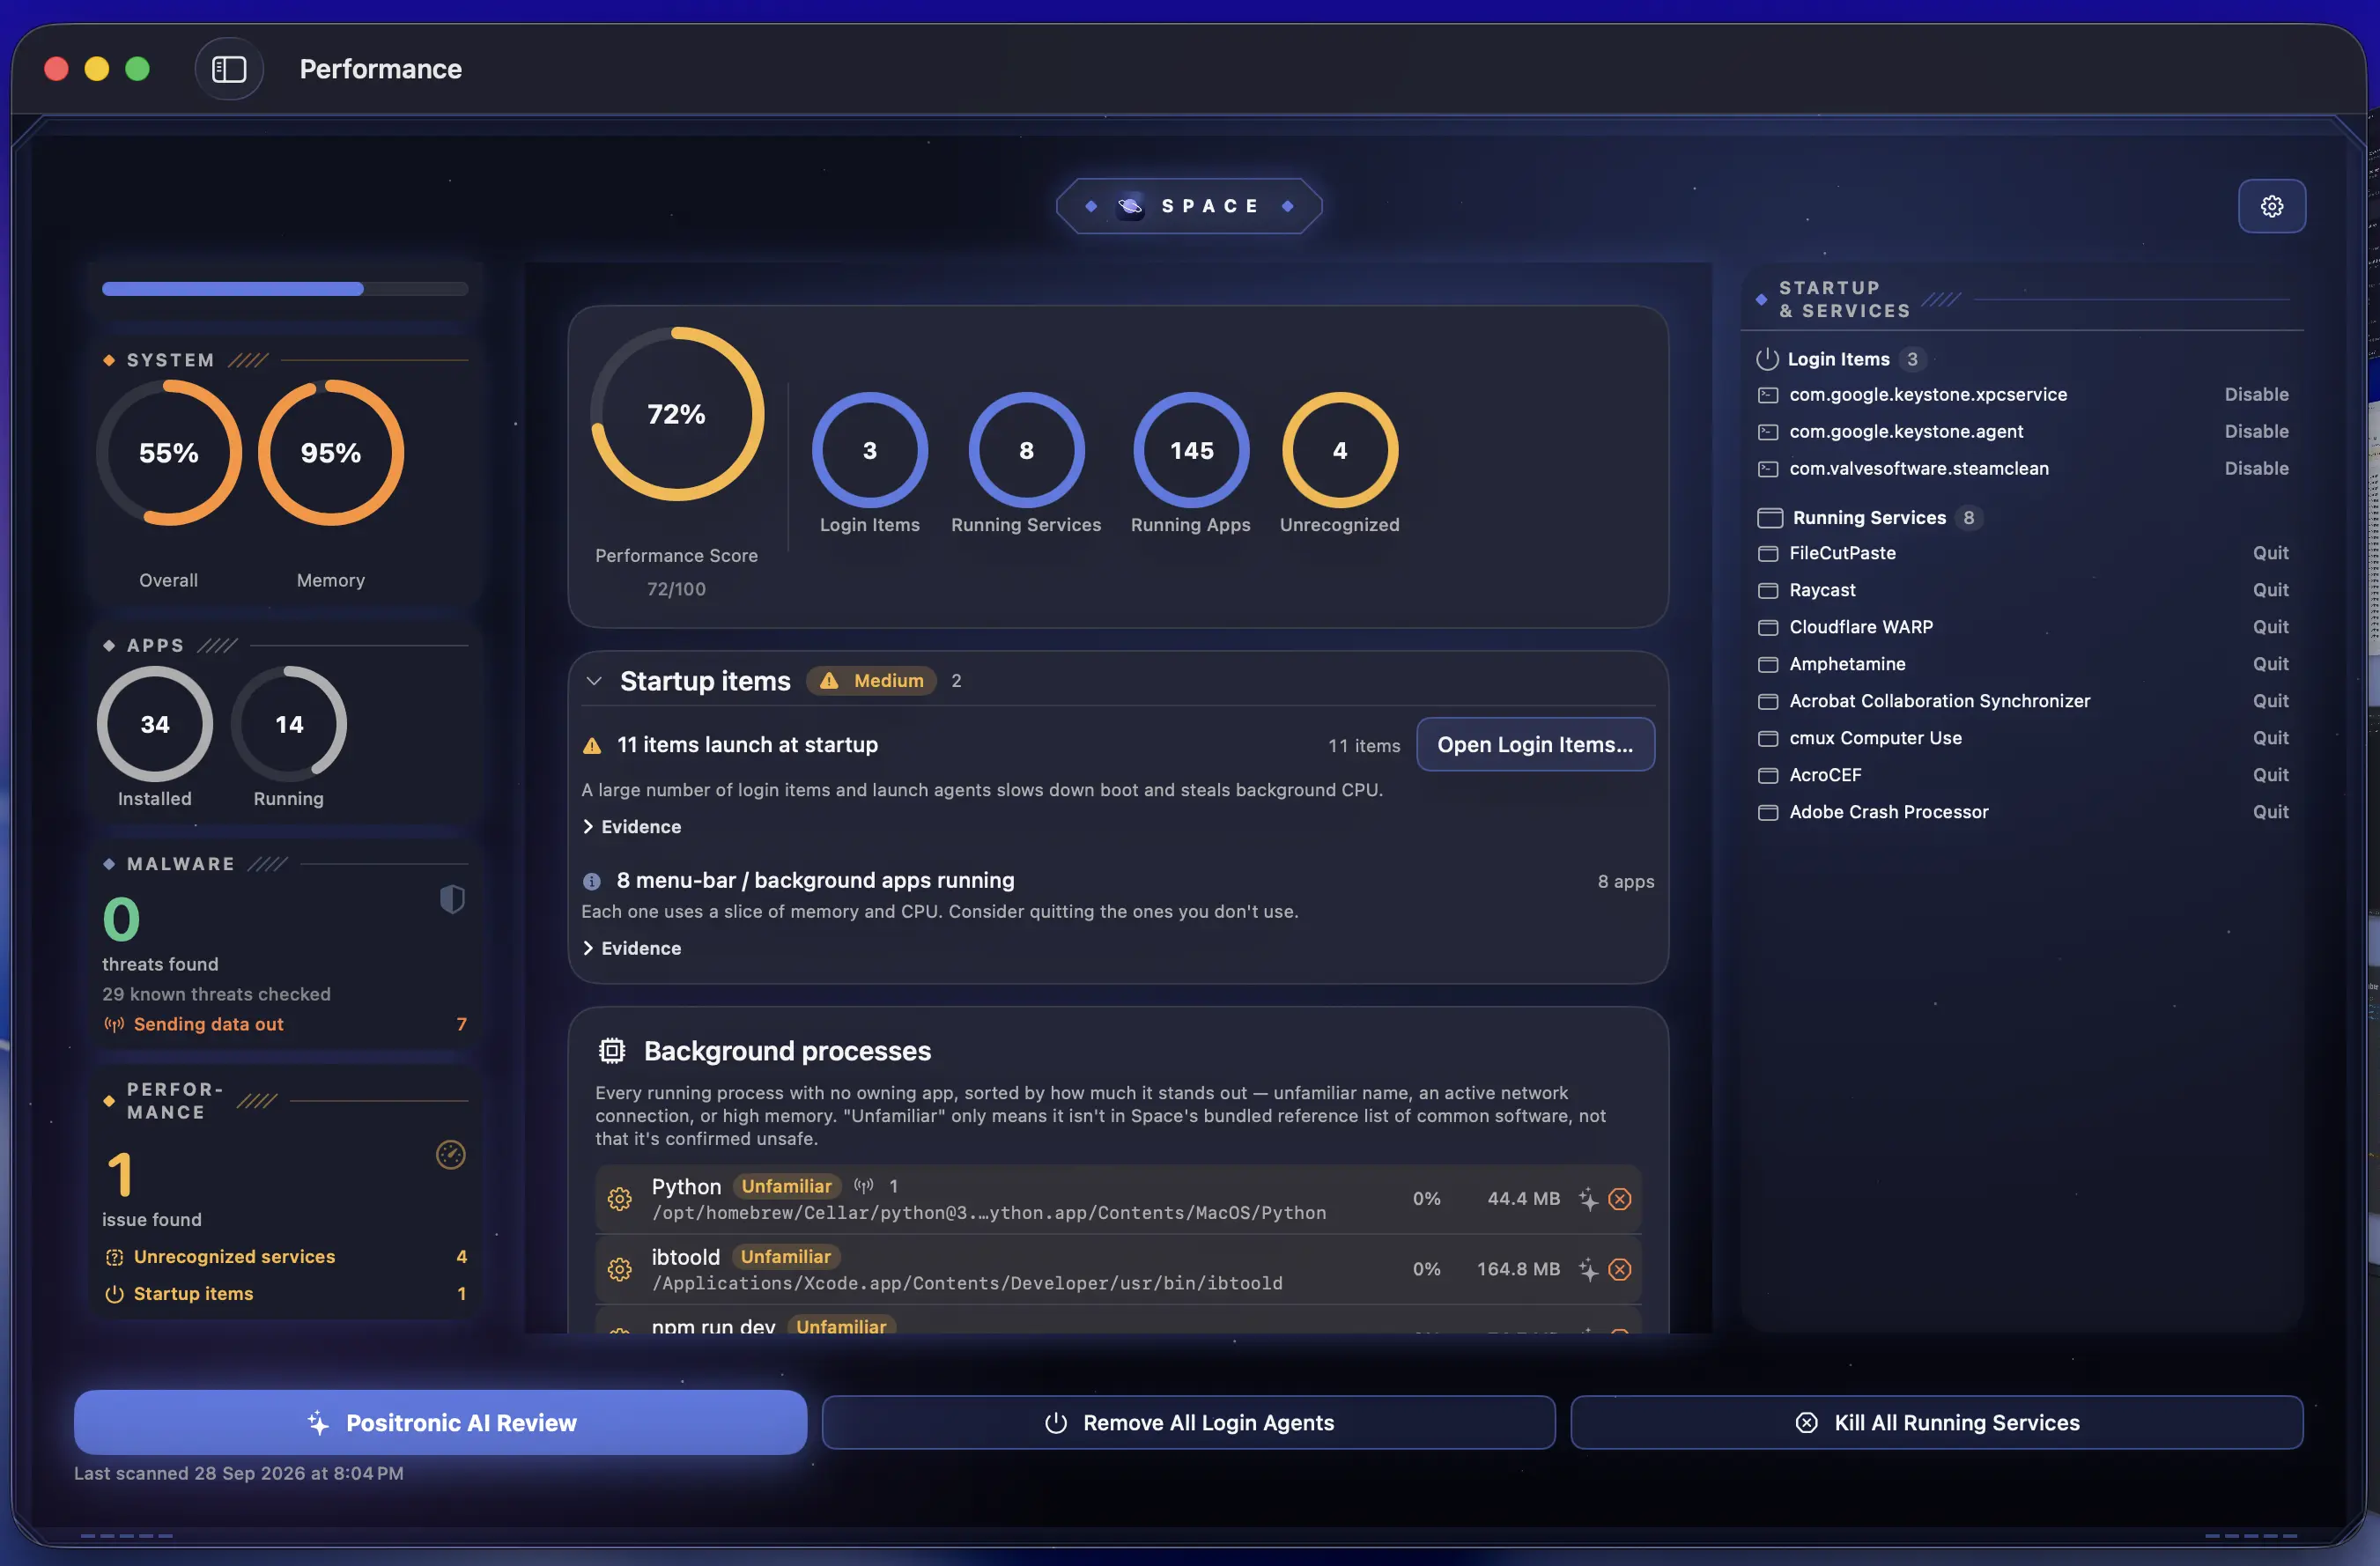This screenshot has width=2380, height=1566.
Task: Disable com.google.keystone.xpcservice login item
Action: [2256, 395]
